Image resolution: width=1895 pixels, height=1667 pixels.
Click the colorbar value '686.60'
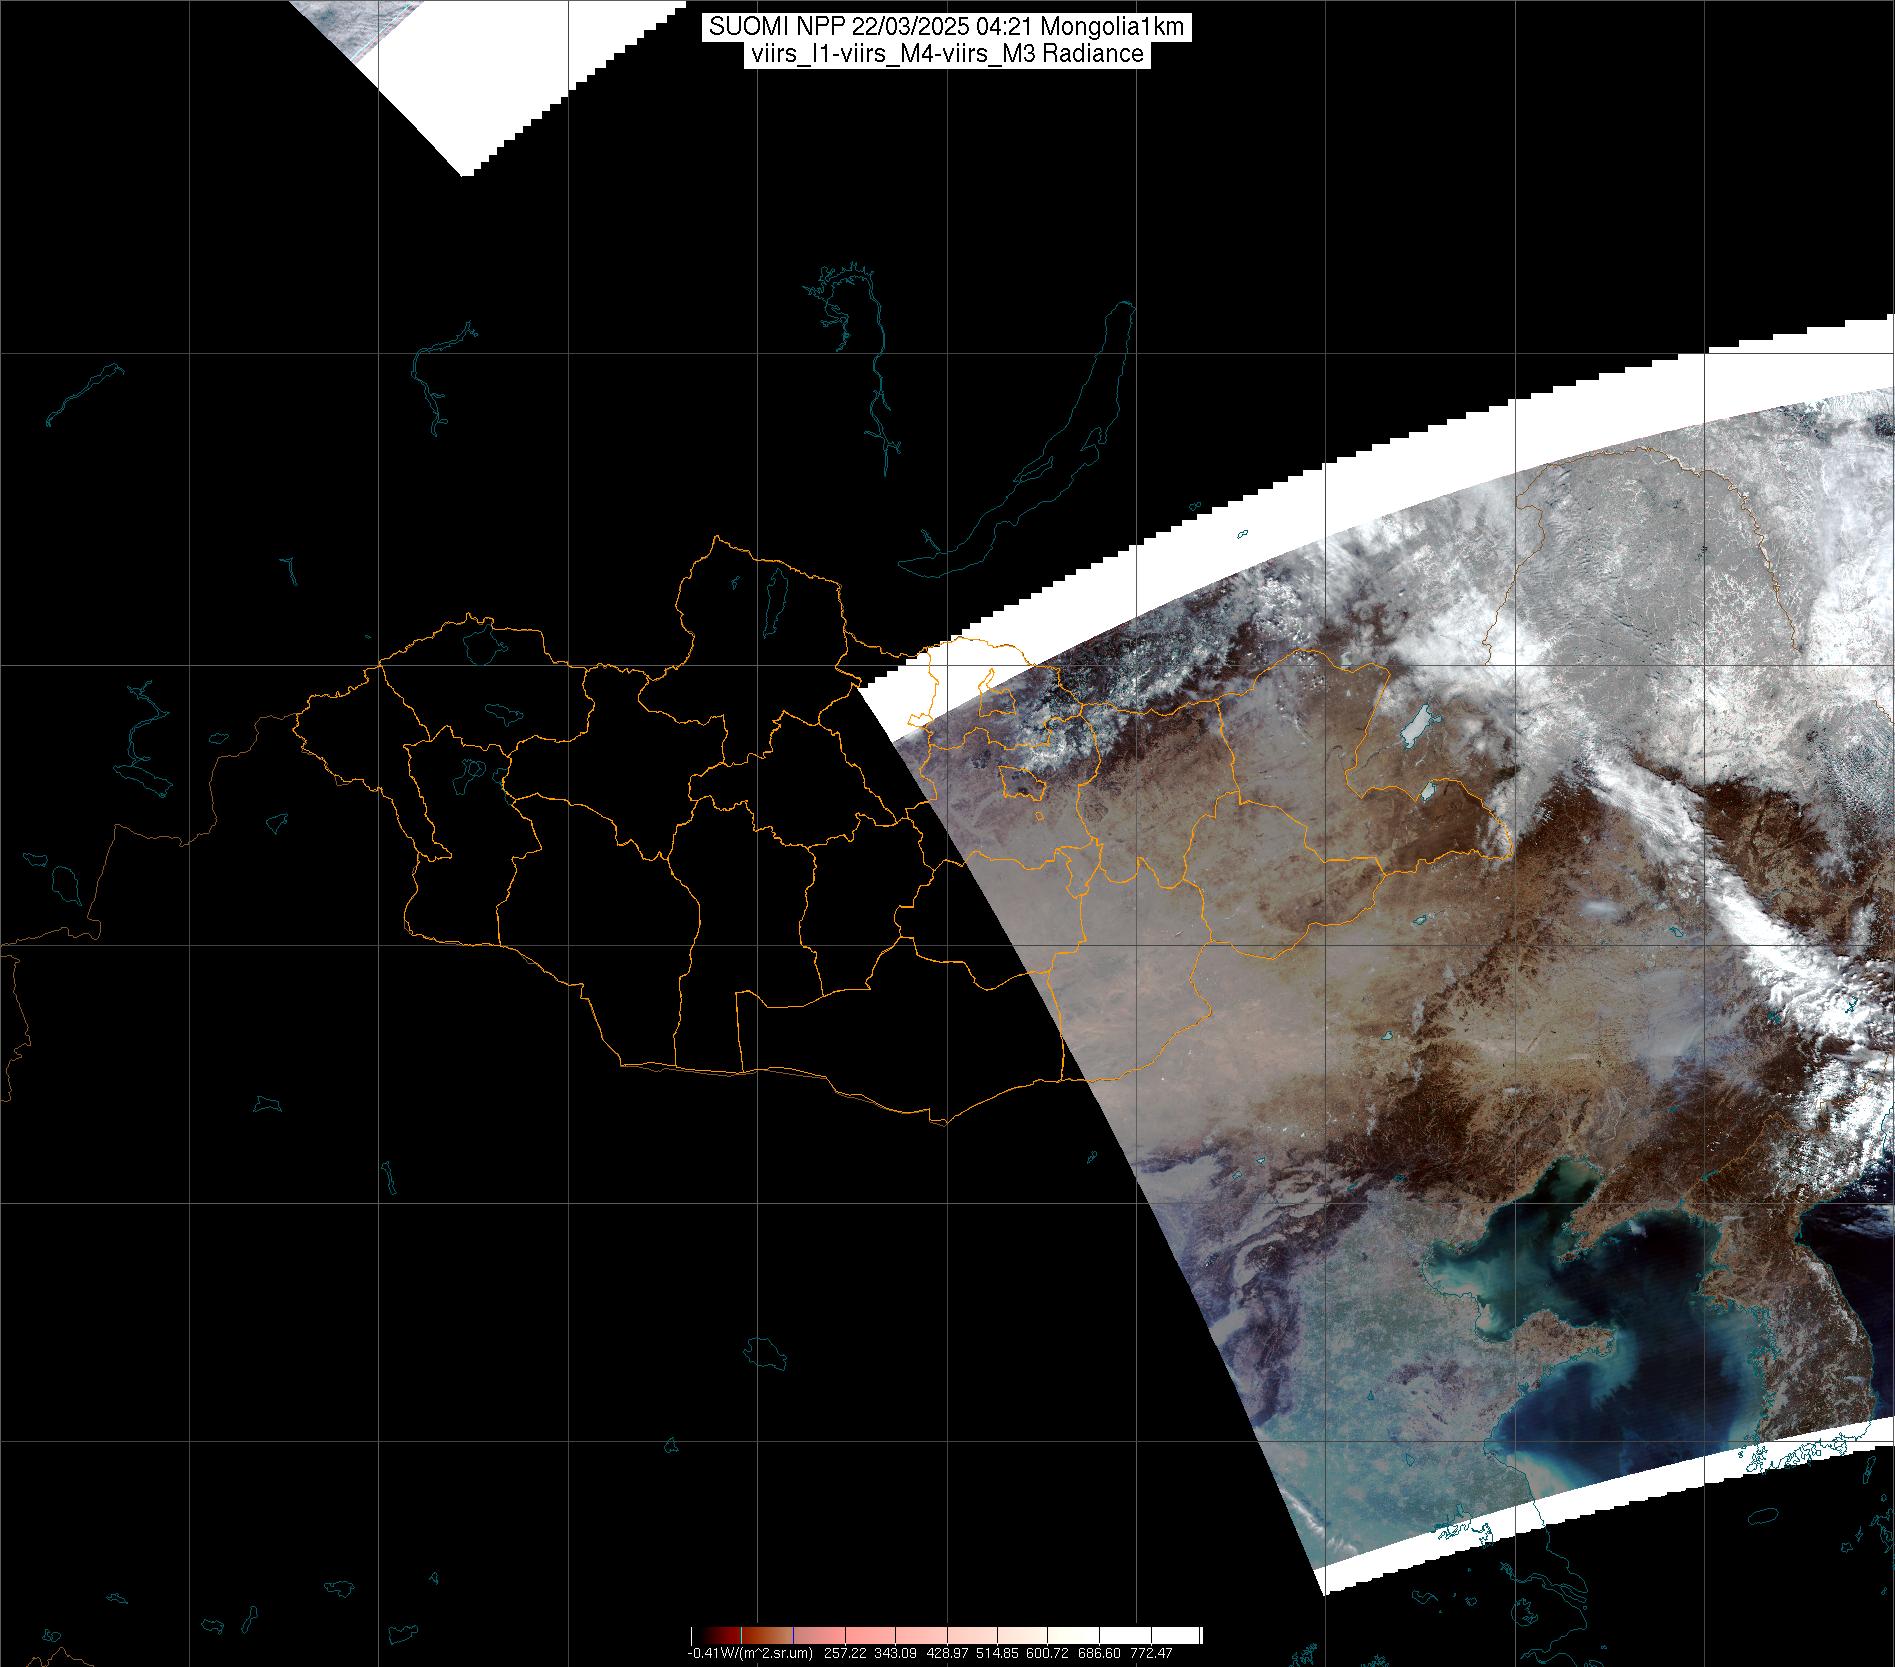pos(1099,1653)
